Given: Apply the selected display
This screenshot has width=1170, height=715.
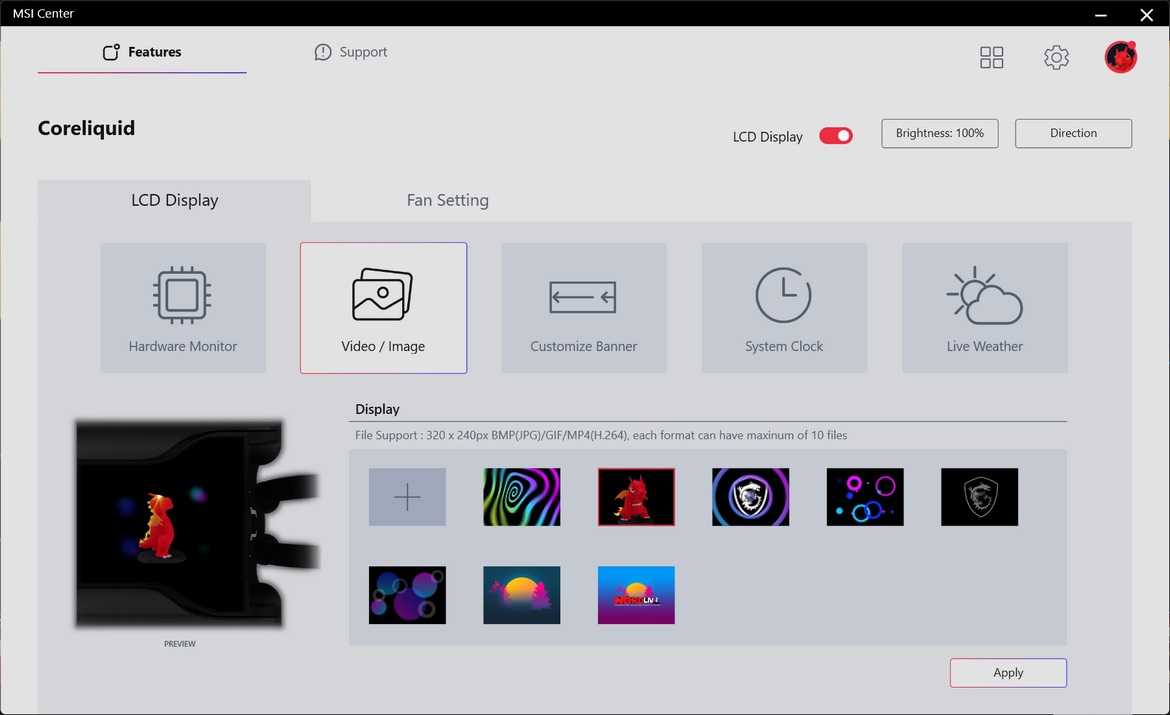Looking at the screenshot, I should pyautogui.click(x=1008, y=672).
